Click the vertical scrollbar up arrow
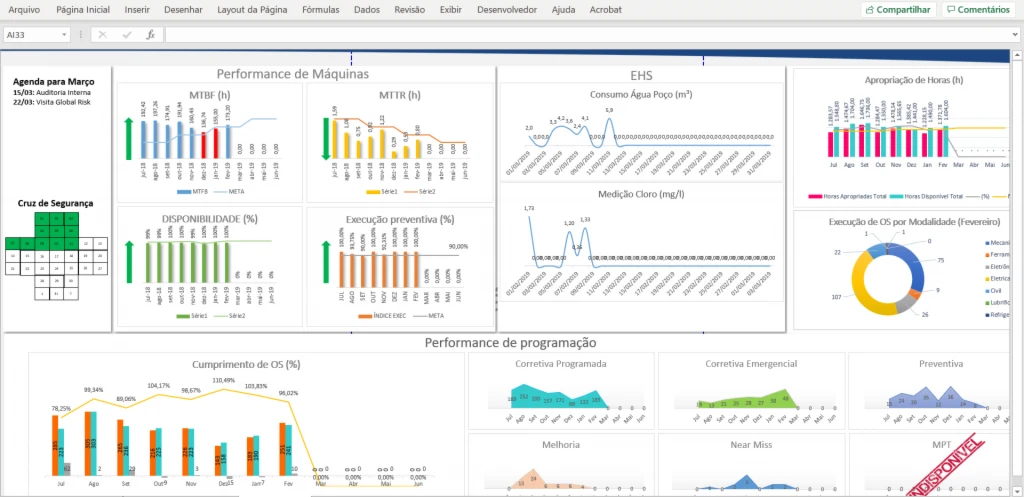Viewport: 1024px width, 497px height. click(x=1017, y=57)
